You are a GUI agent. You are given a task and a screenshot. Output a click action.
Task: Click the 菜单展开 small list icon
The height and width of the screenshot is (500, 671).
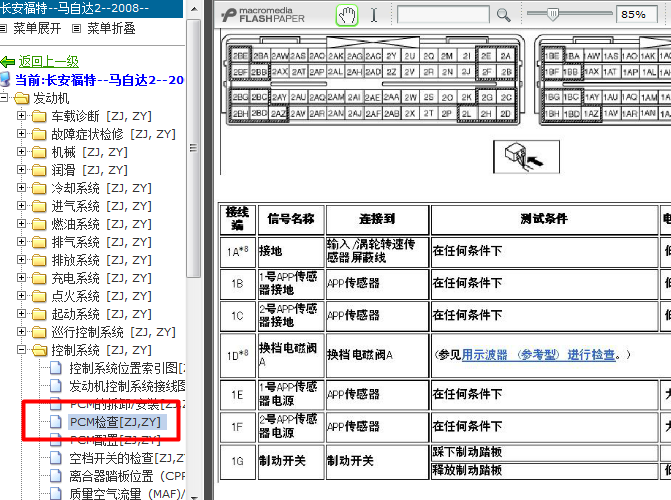(x=3, y=29)
